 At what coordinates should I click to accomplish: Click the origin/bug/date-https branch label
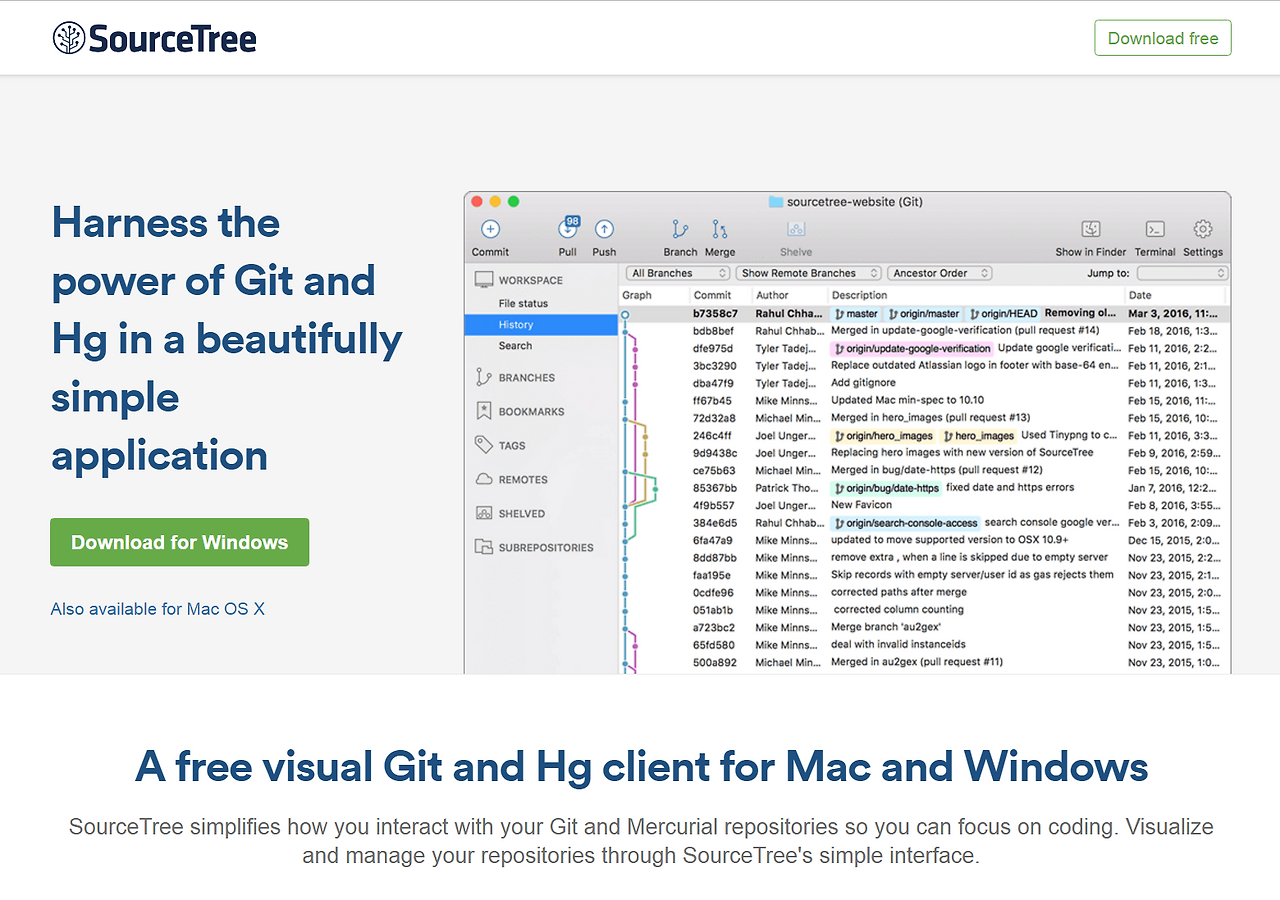point(886,488)
